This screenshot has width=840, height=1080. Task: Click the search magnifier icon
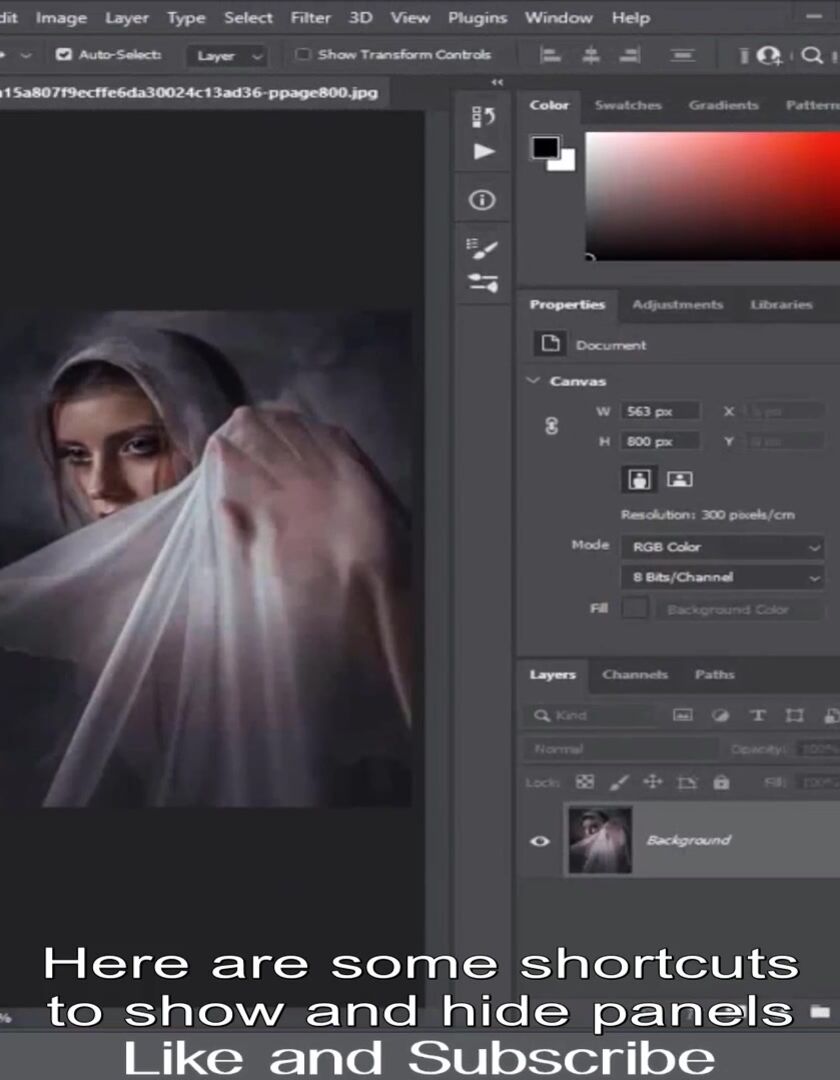812,55
